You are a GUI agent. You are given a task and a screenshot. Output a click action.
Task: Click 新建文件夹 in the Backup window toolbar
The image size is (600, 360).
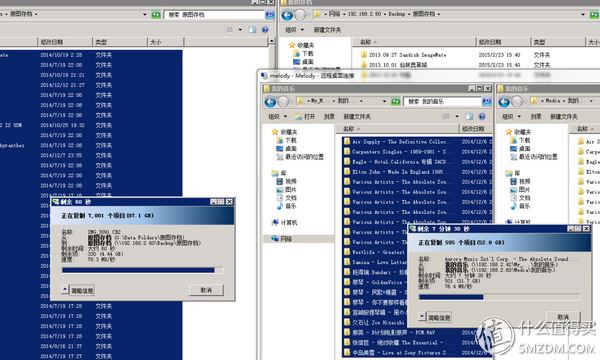coord(327,29)
